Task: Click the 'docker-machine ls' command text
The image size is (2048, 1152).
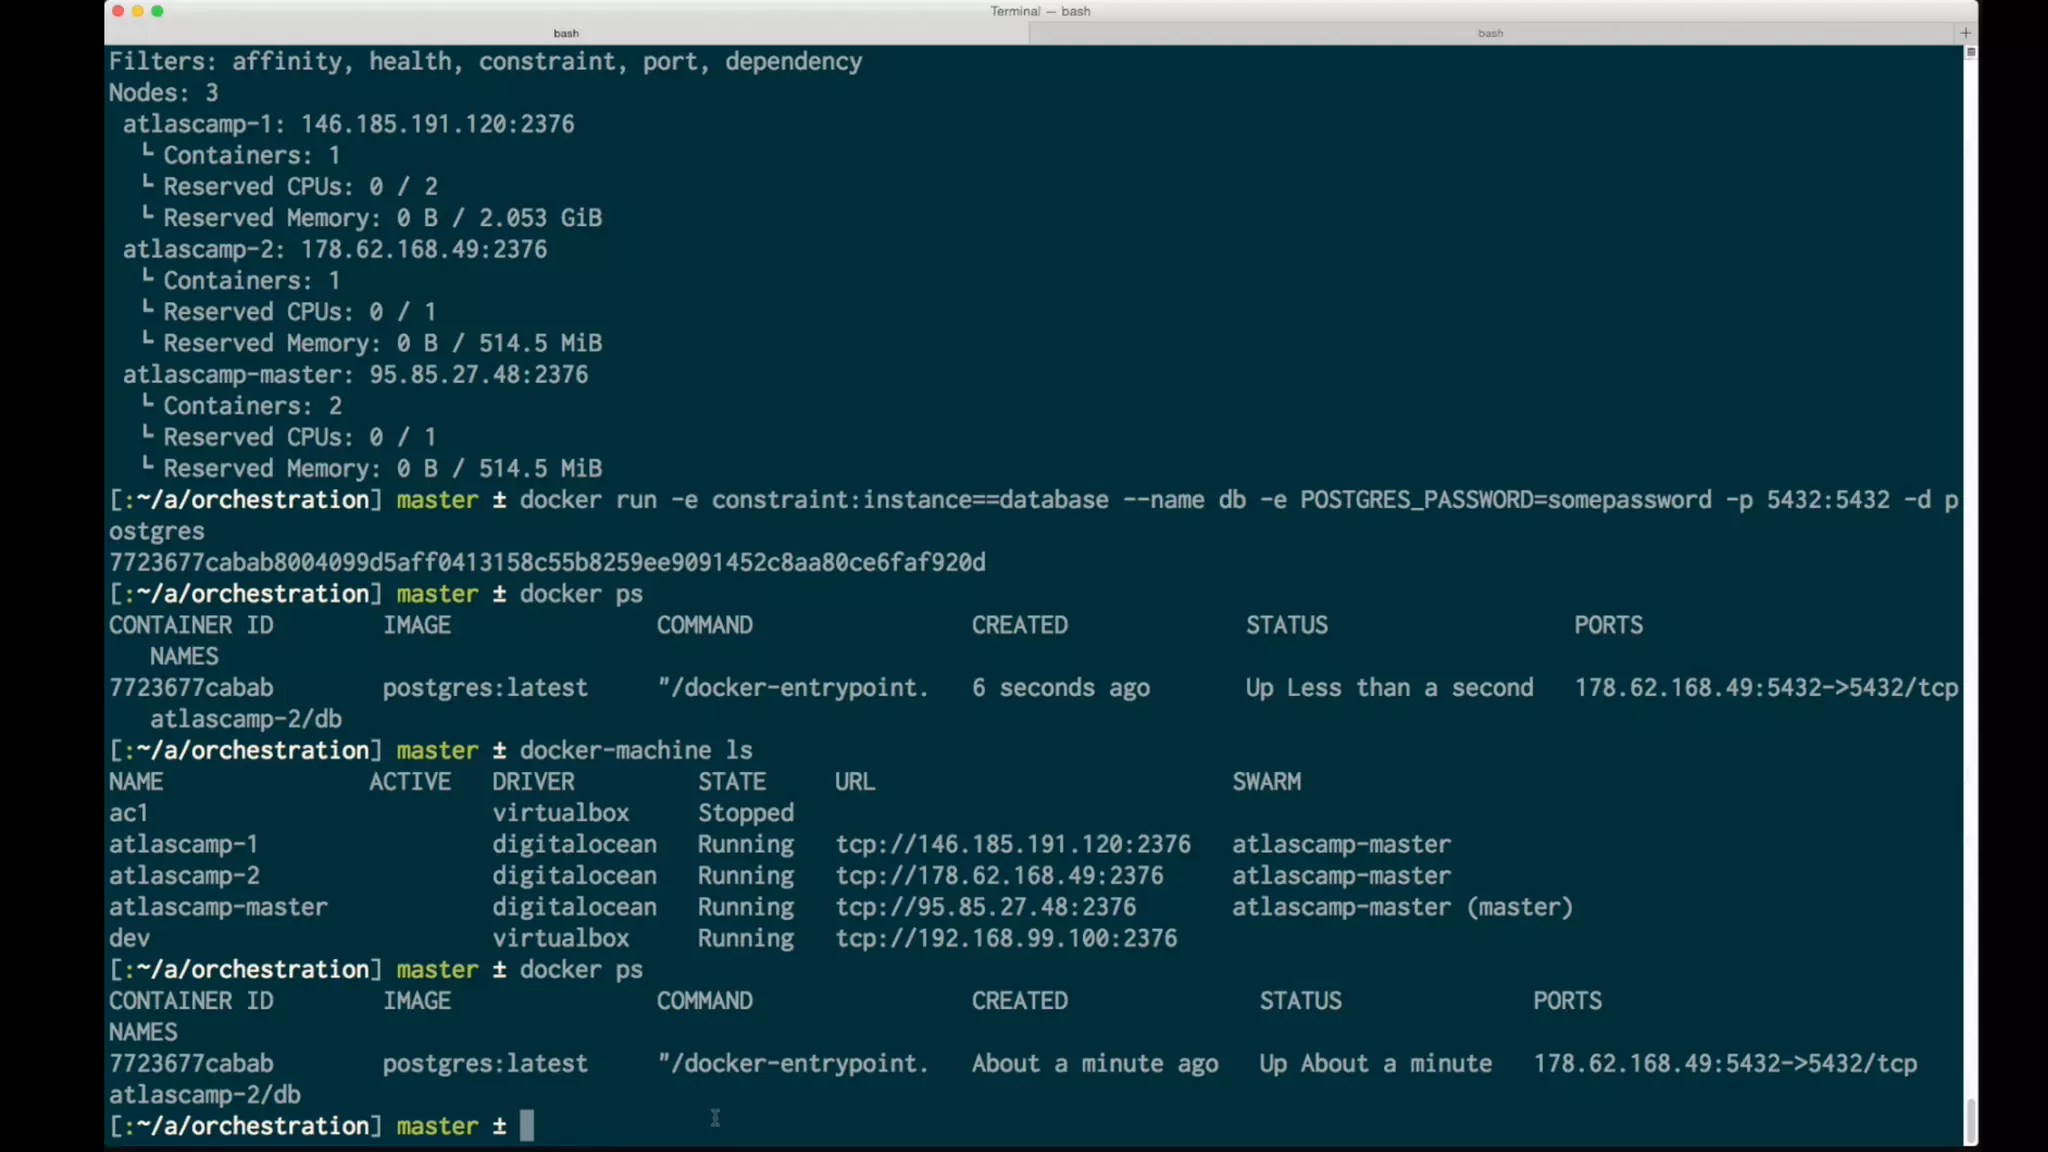Action: [x=636, y=751]
